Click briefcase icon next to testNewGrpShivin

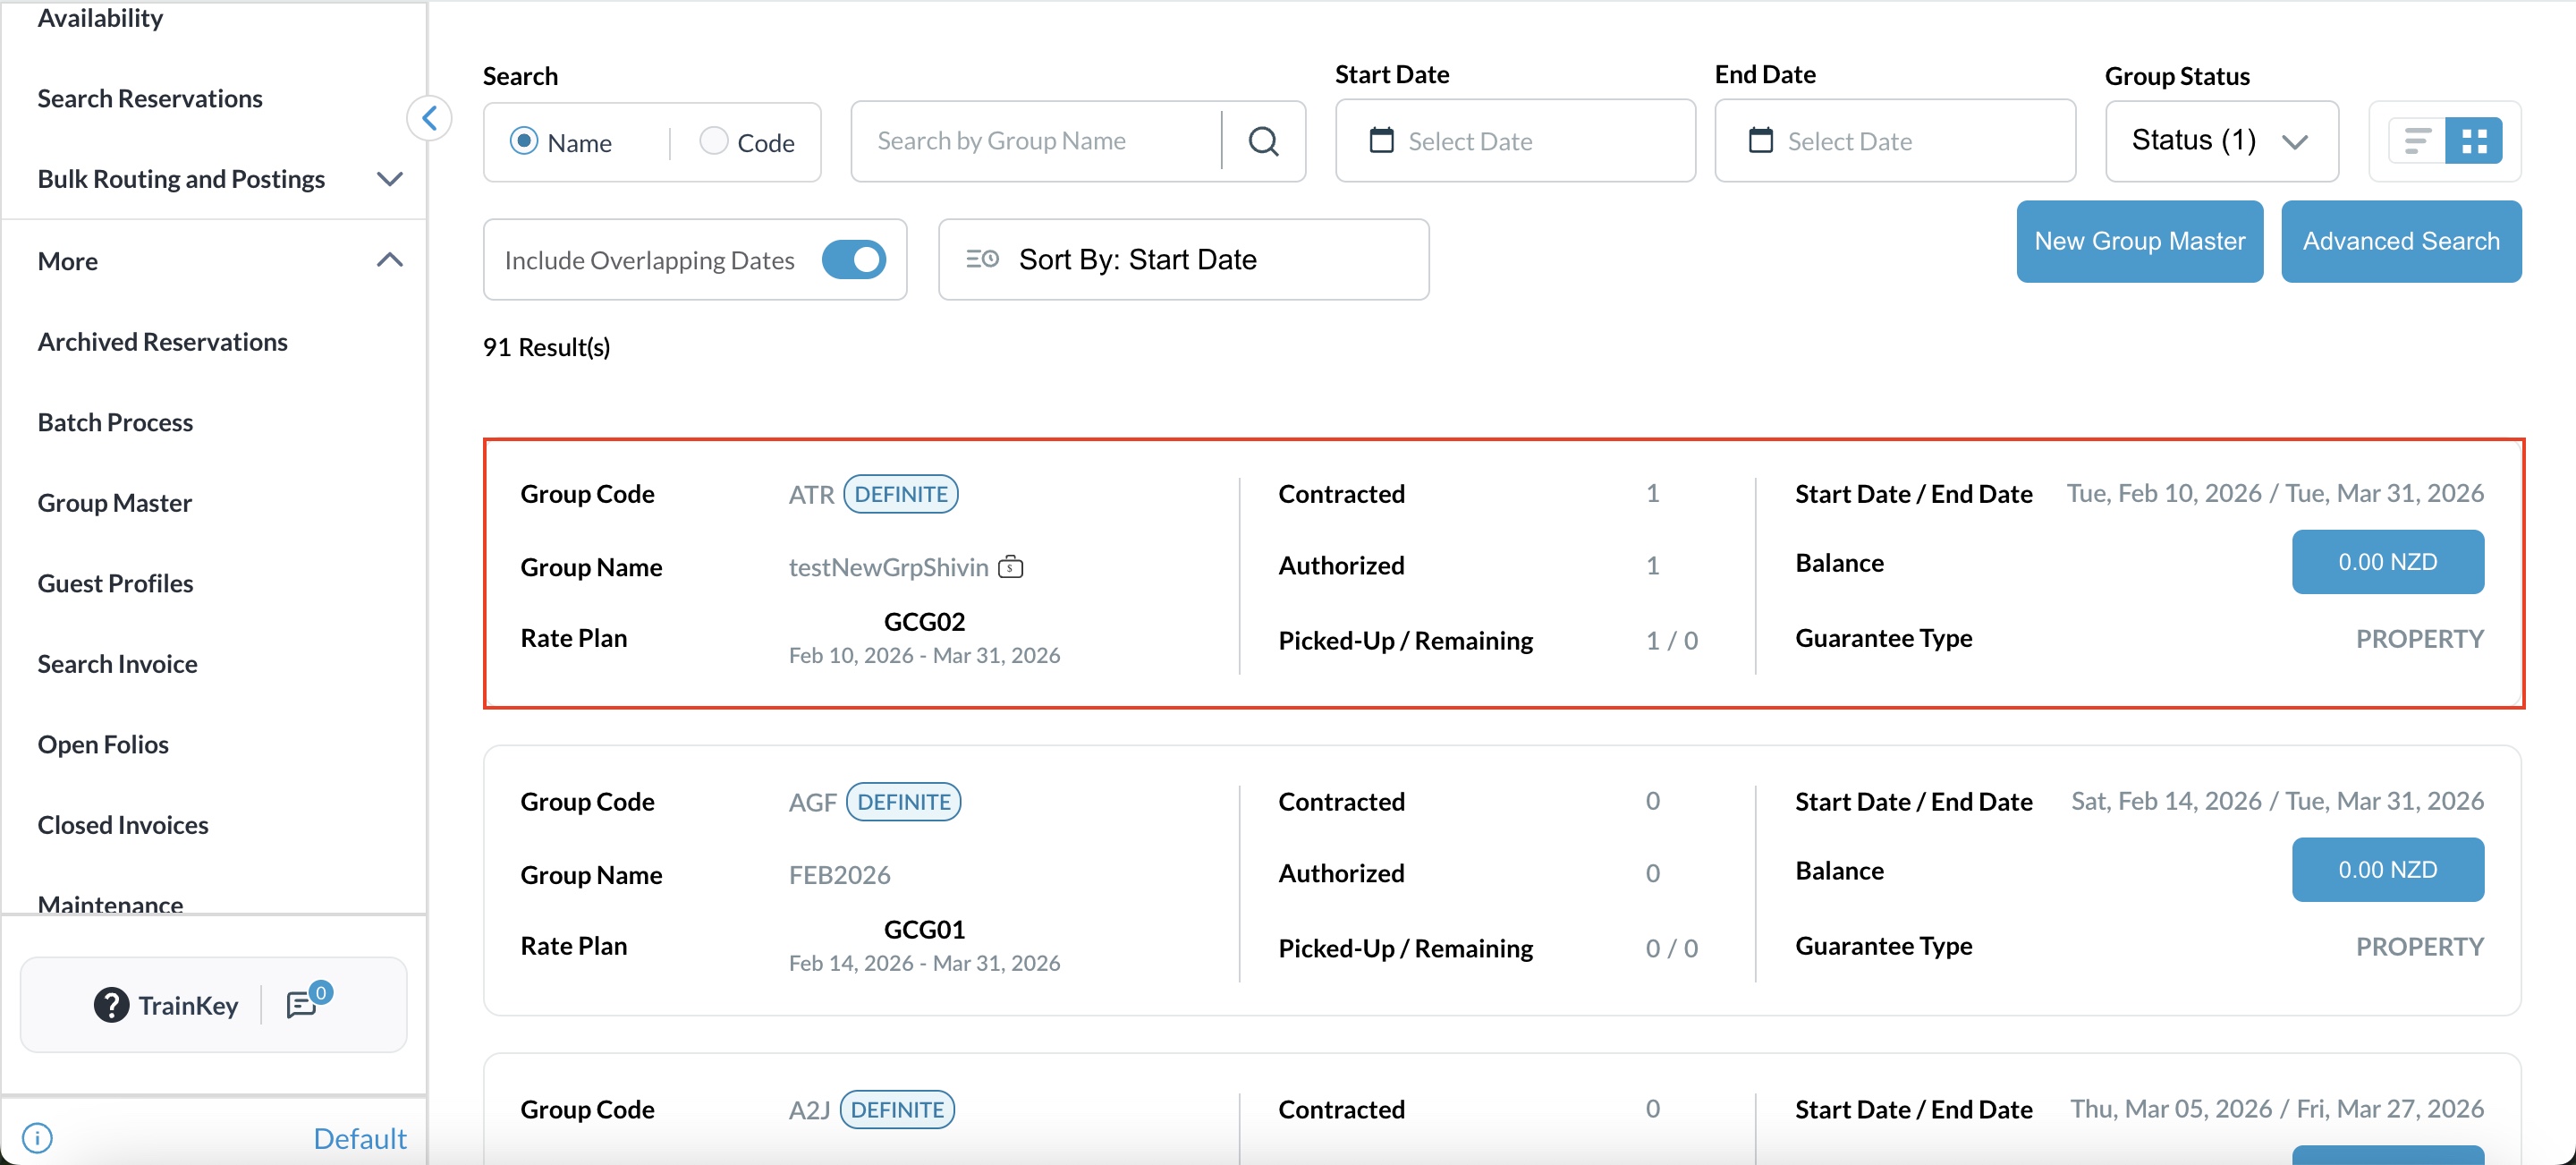coord(1011,567)
